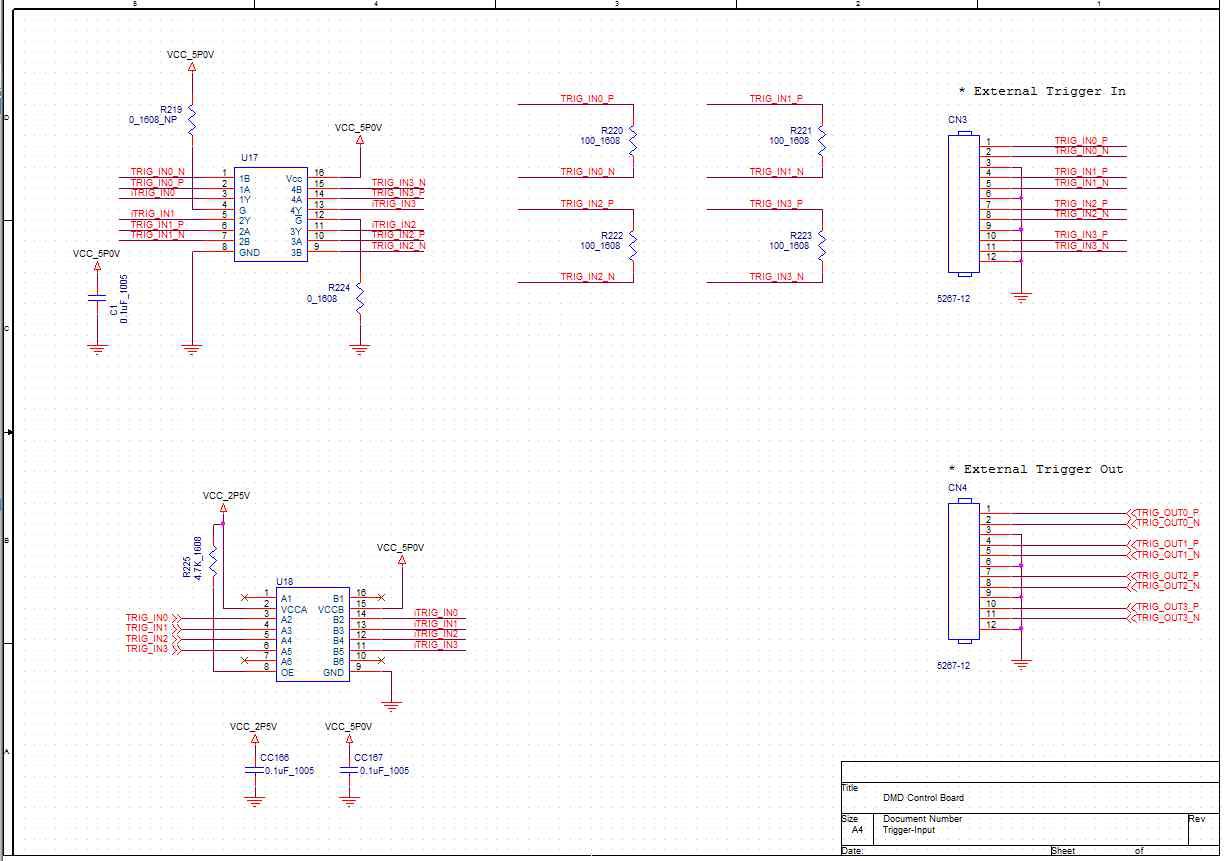Screen dimensions: 1225x861
Task: Click the ground symbol under CN3
Action: click(1021, 296)
